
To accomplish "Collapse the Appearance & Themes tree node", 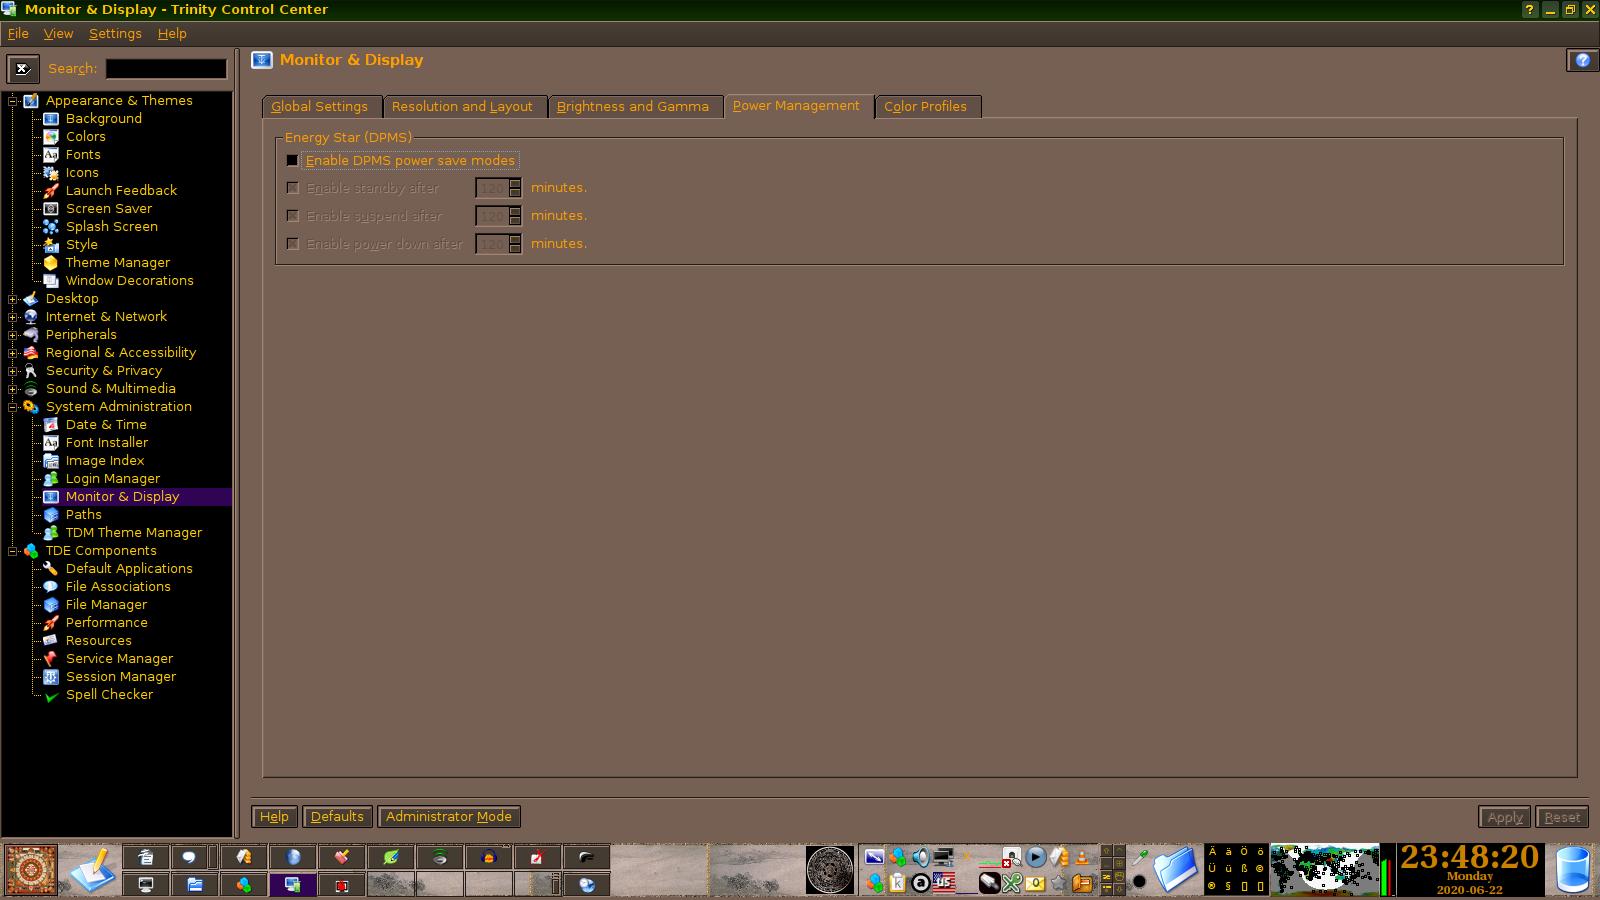I will click(13, 100).
